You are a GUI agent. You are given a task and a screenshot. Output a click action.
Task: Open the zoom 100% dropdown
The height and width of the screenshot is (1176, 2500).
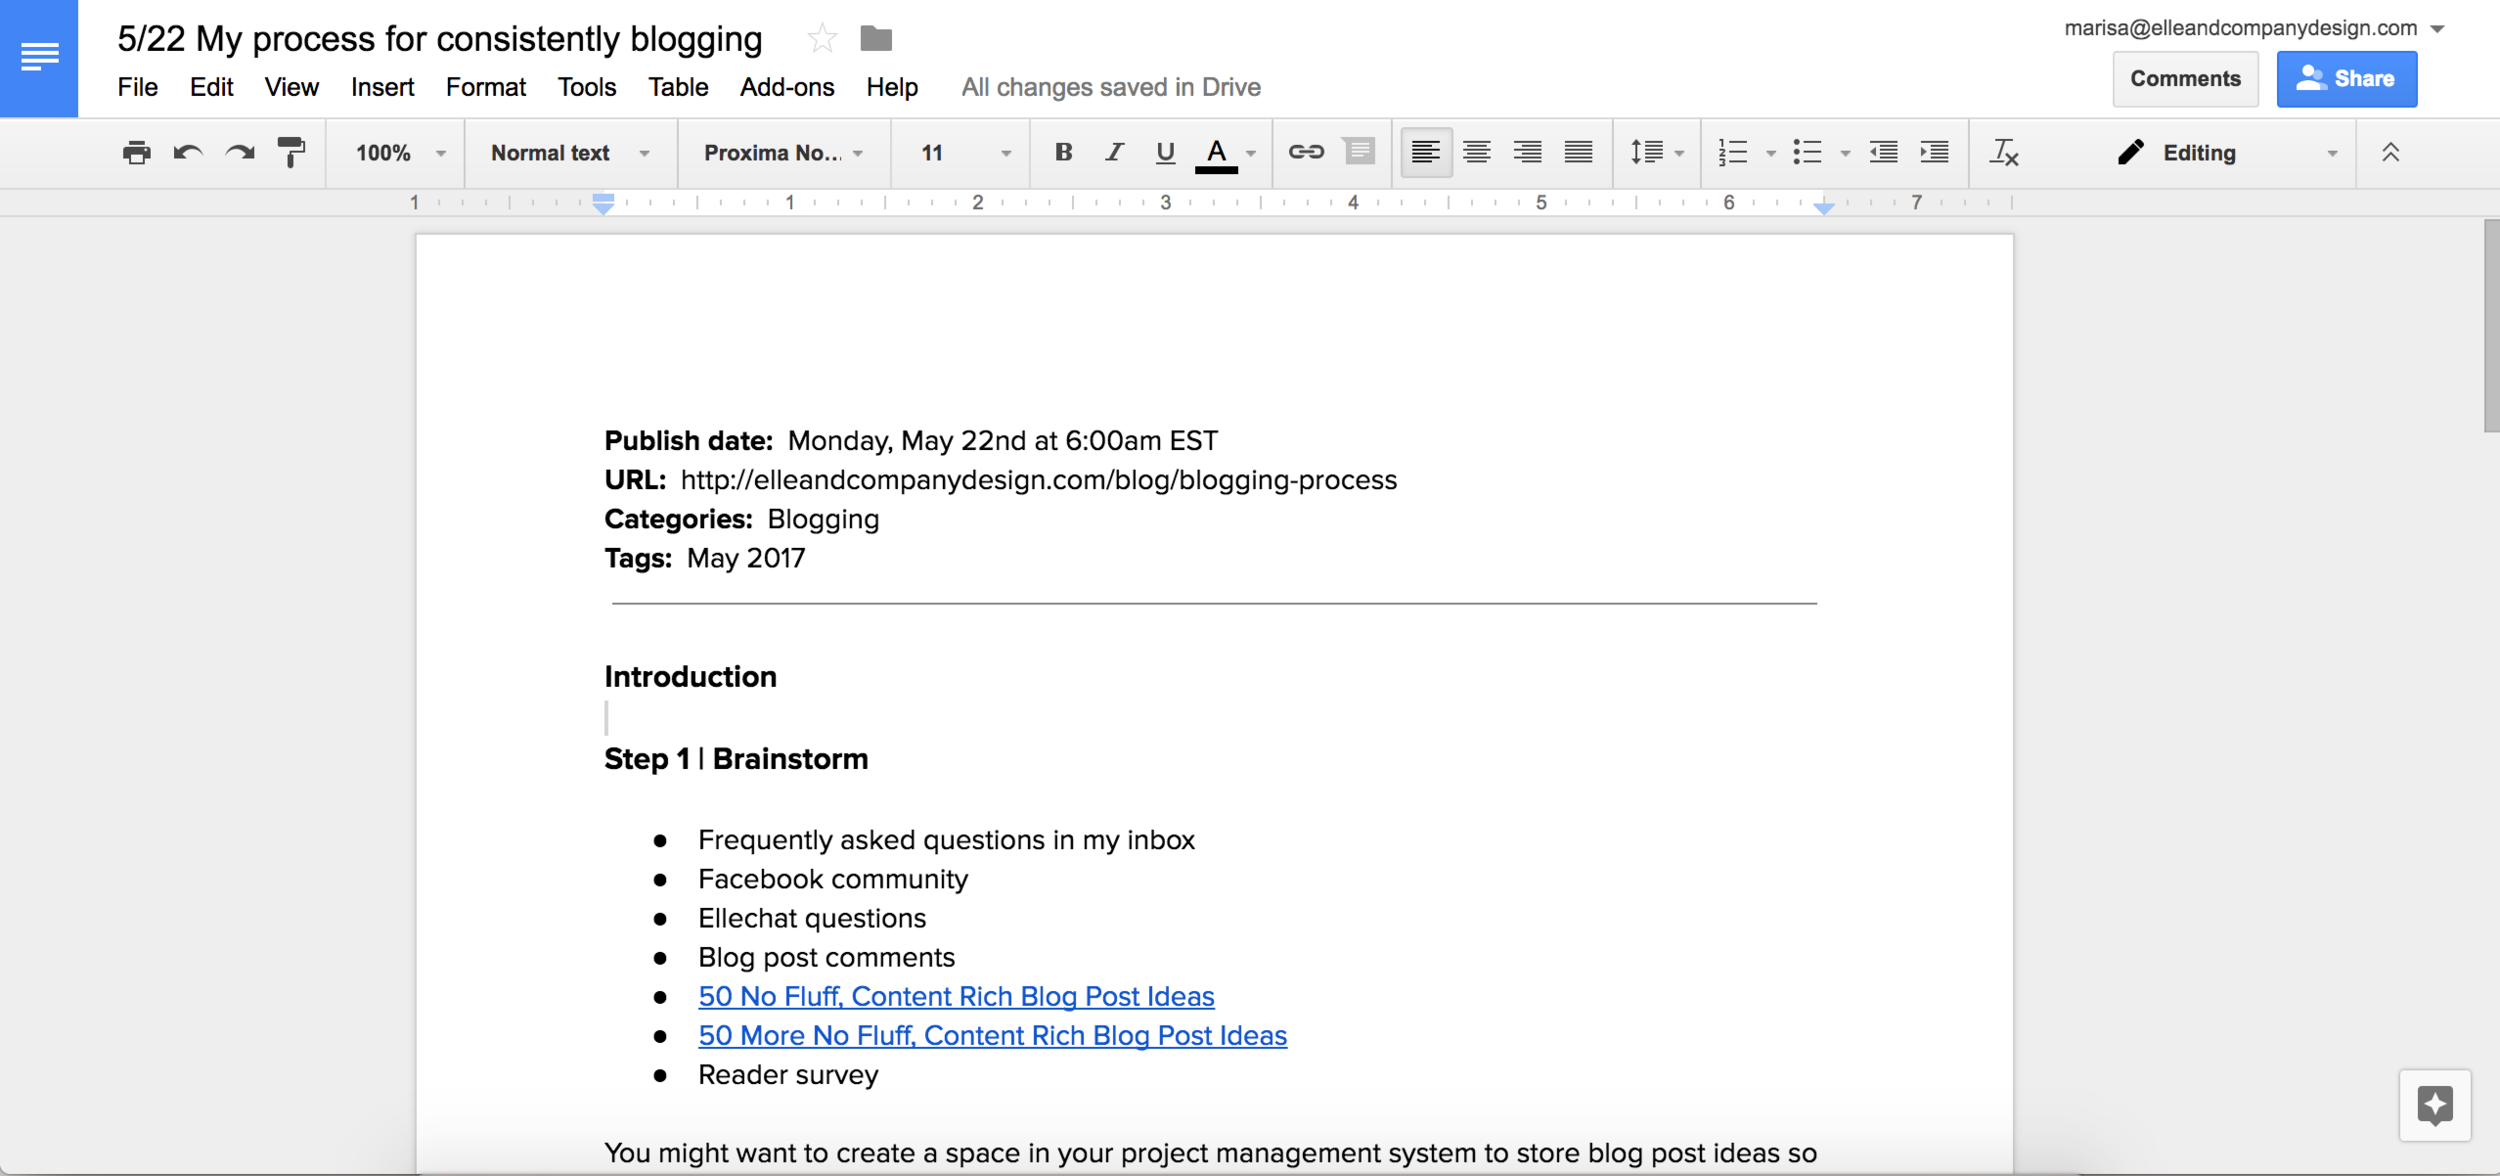(x=399, y=153)
